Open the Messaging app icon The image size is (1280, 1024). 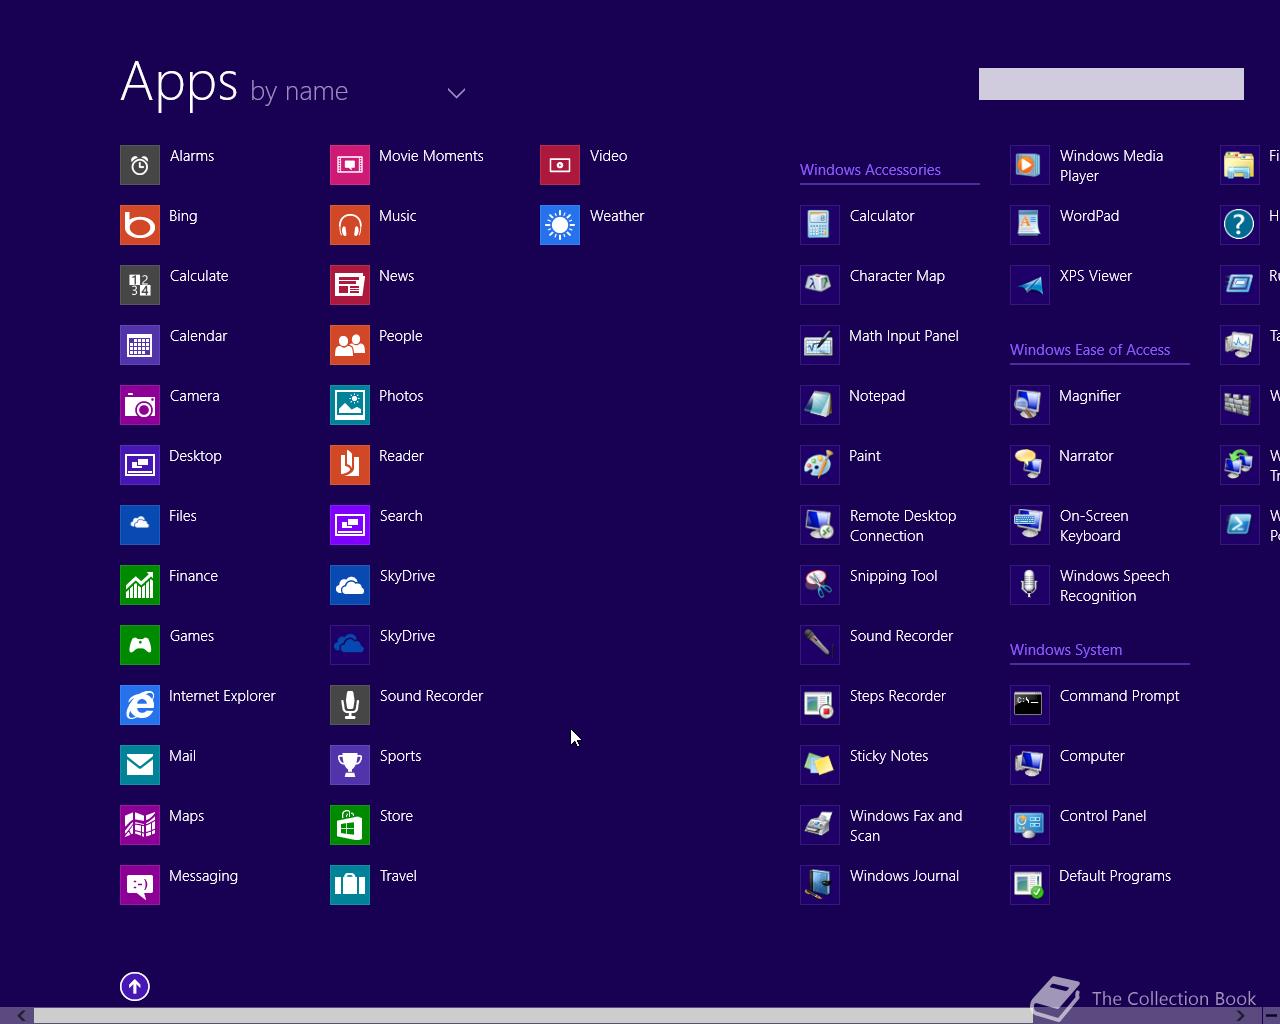(x=140, y=885)
